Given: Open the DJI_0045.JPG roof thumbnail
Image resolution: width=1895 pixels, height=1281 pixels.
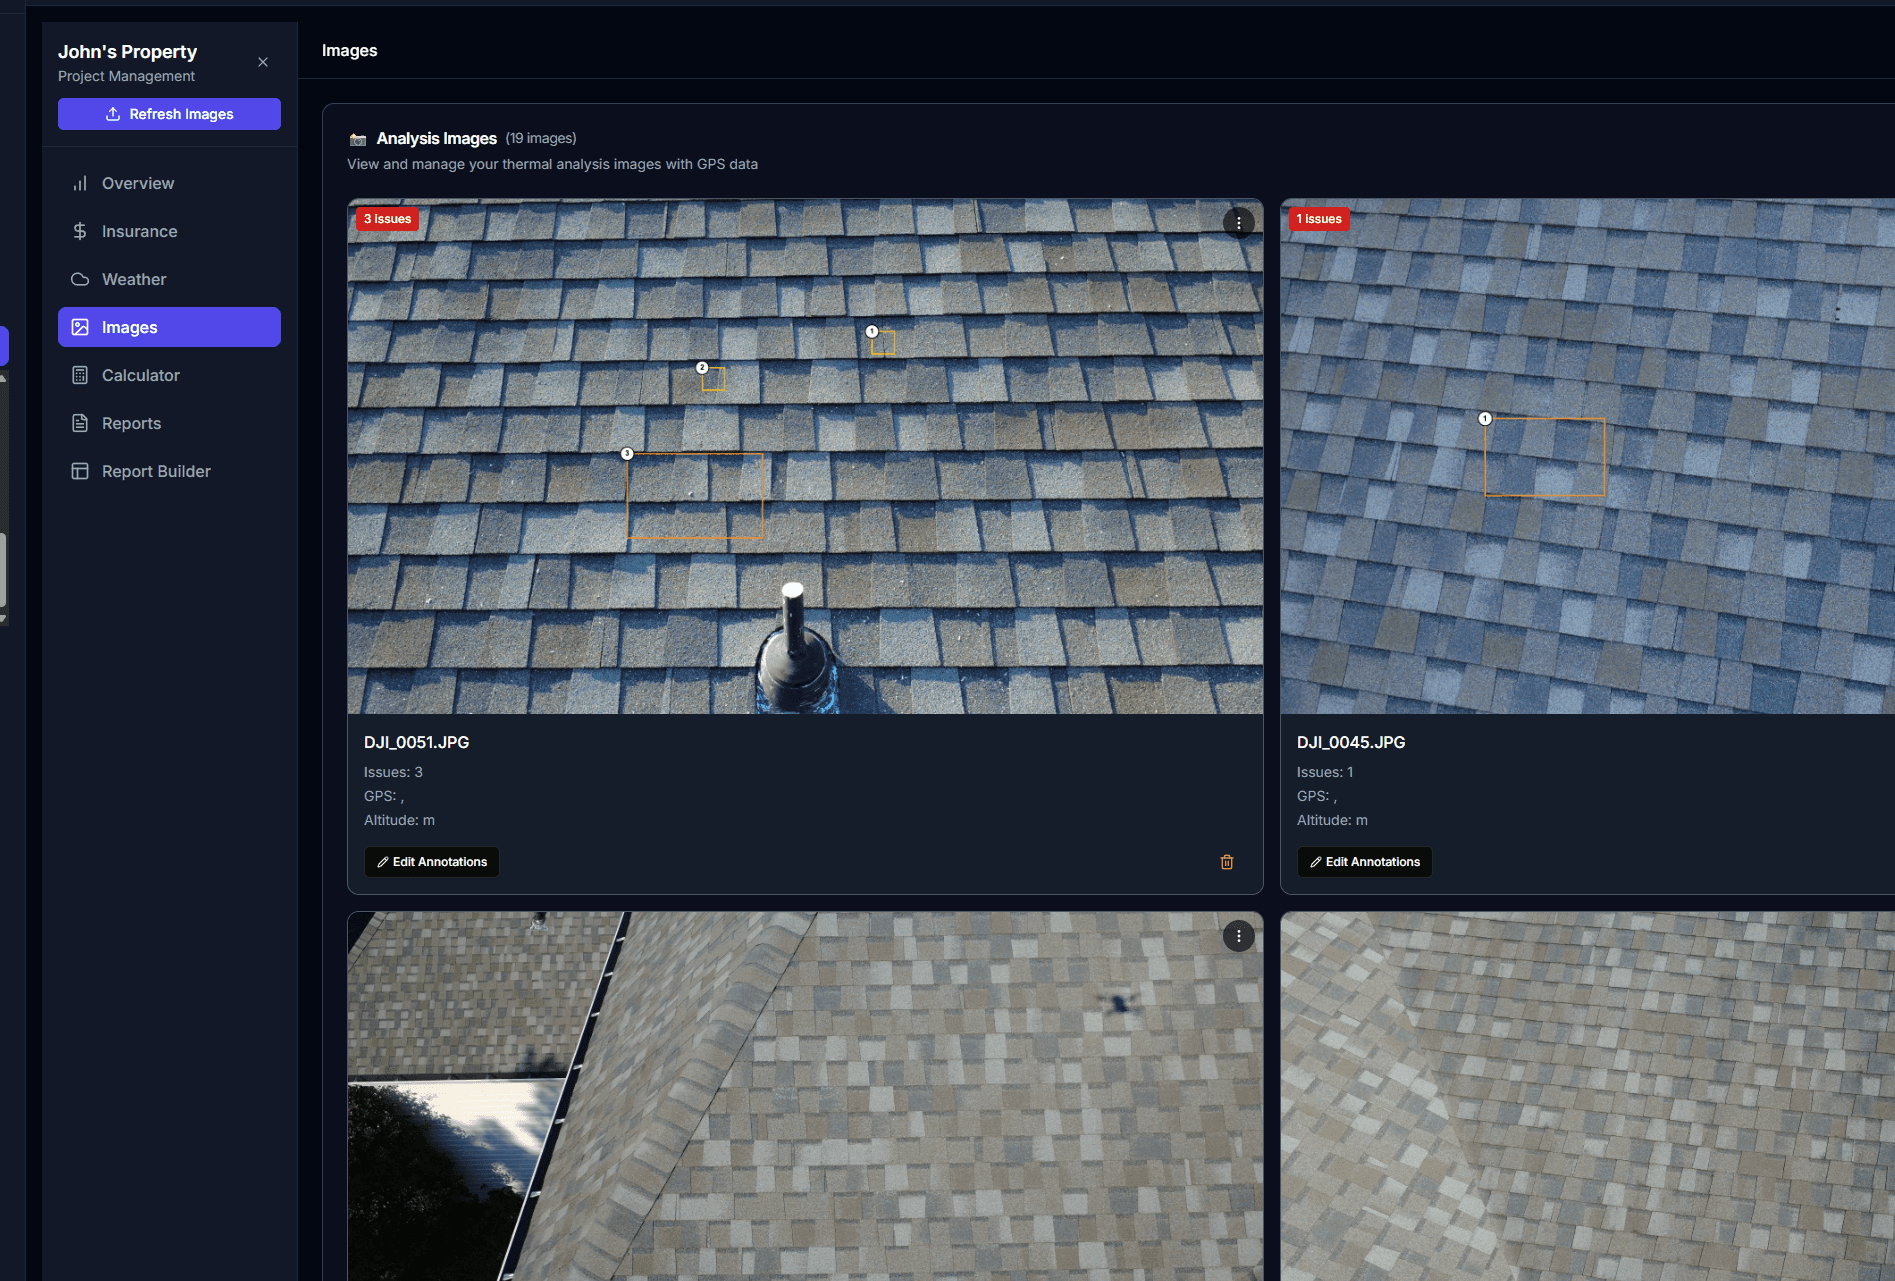Looking at the screenshot, I should click(x=1588, y=456).
